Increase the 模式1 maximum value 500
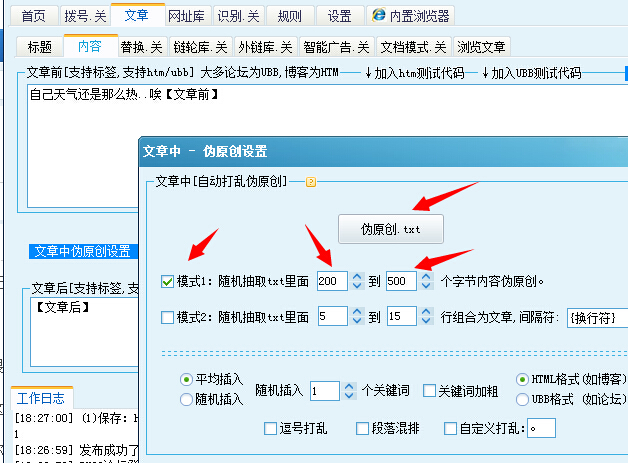Viewport: 628px width, 463px height. click(426, 276)
